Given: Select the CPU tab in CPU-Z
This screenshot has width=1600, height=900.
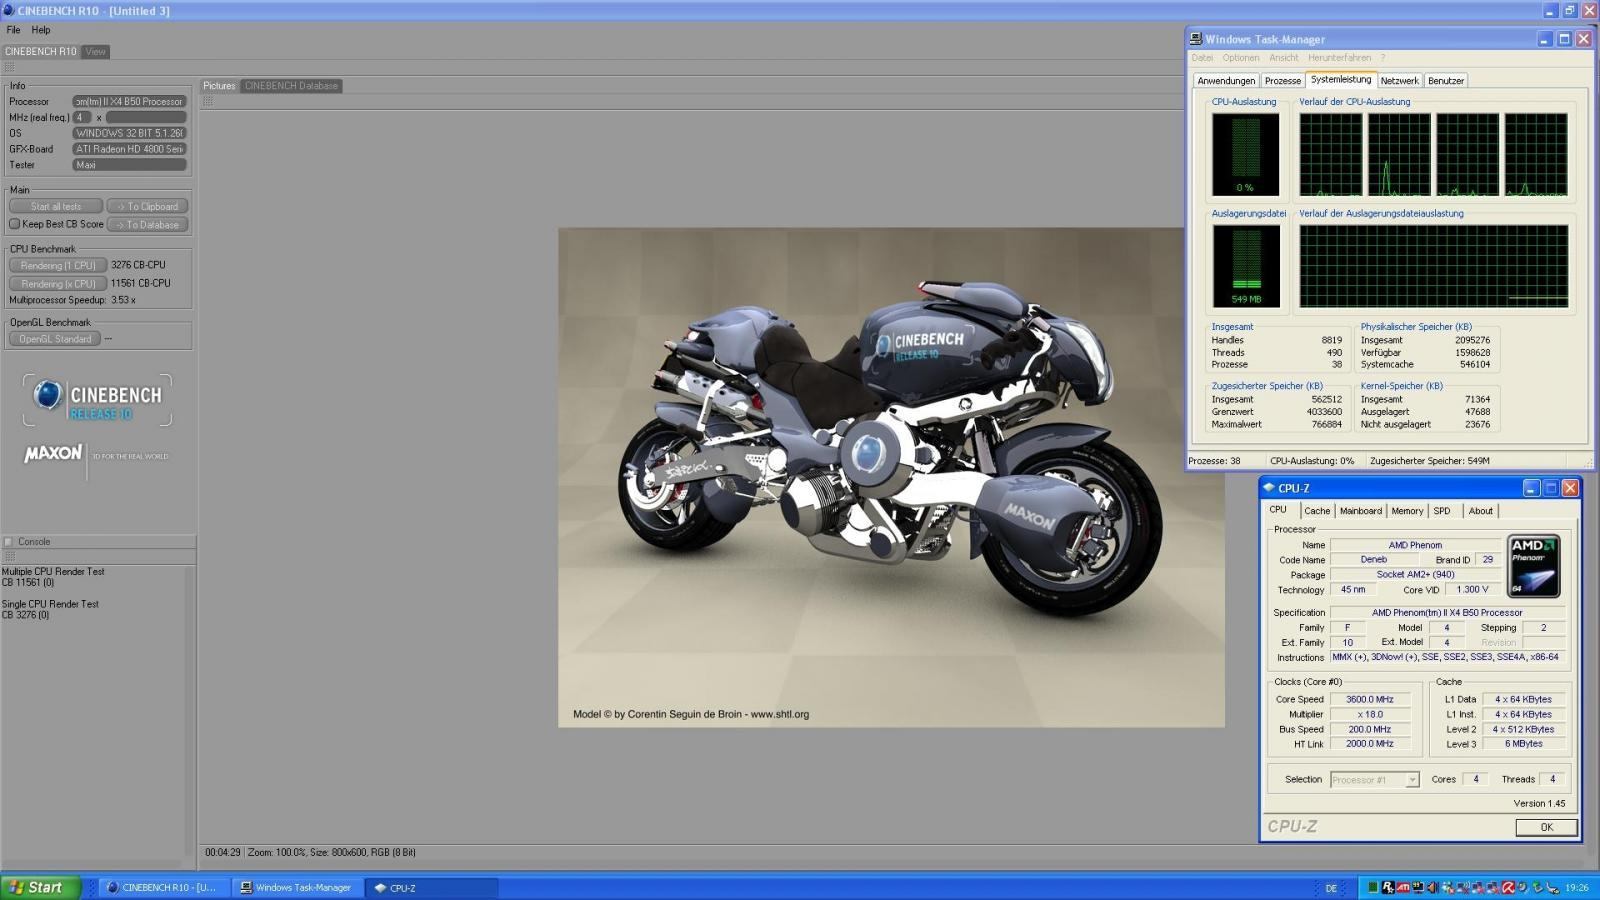Looking at the screenshot, I should 1278,510.
